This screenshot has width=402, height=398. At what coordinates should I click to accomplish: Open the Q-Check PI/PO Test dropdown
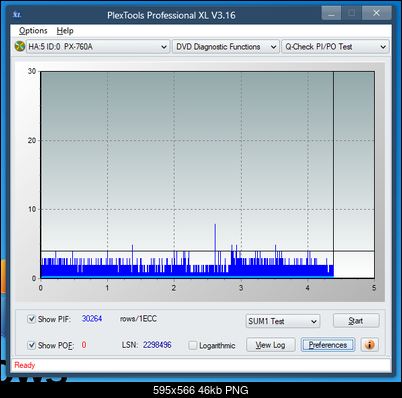[335, 47]
